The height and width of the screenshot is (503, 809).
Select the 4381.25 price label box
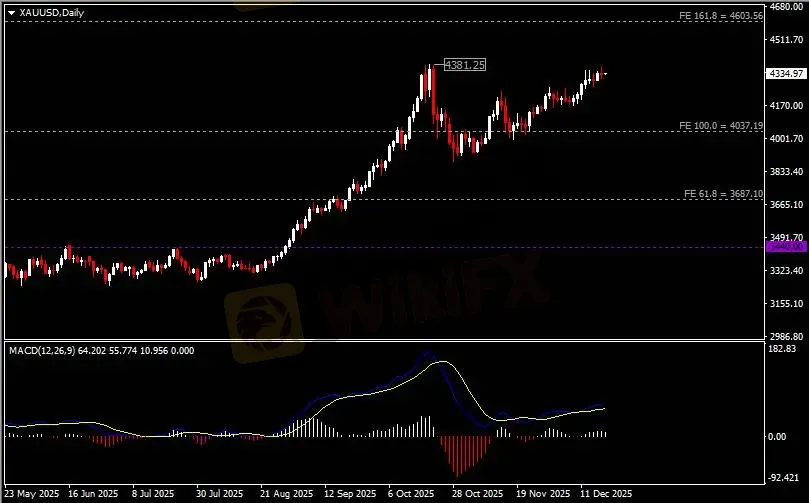click(x=465, y=65)
